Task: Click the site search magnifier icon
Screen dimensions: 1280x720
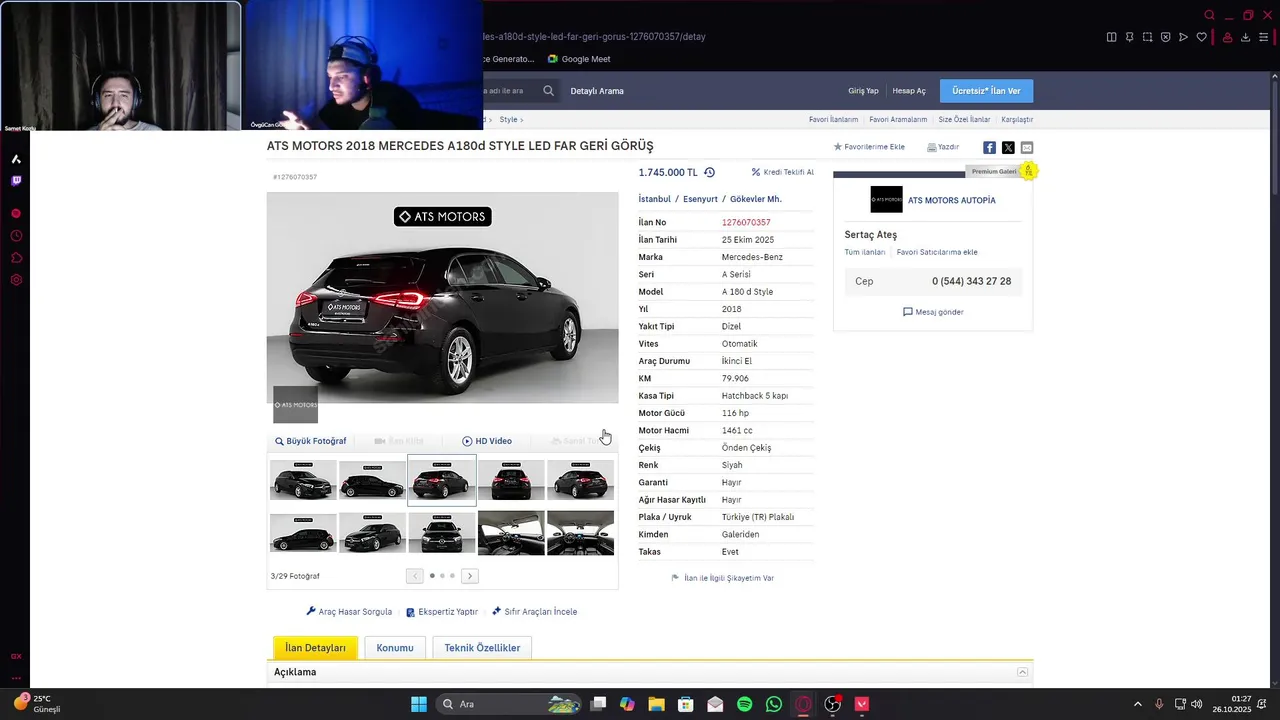Action: click(x=549, y=91)
